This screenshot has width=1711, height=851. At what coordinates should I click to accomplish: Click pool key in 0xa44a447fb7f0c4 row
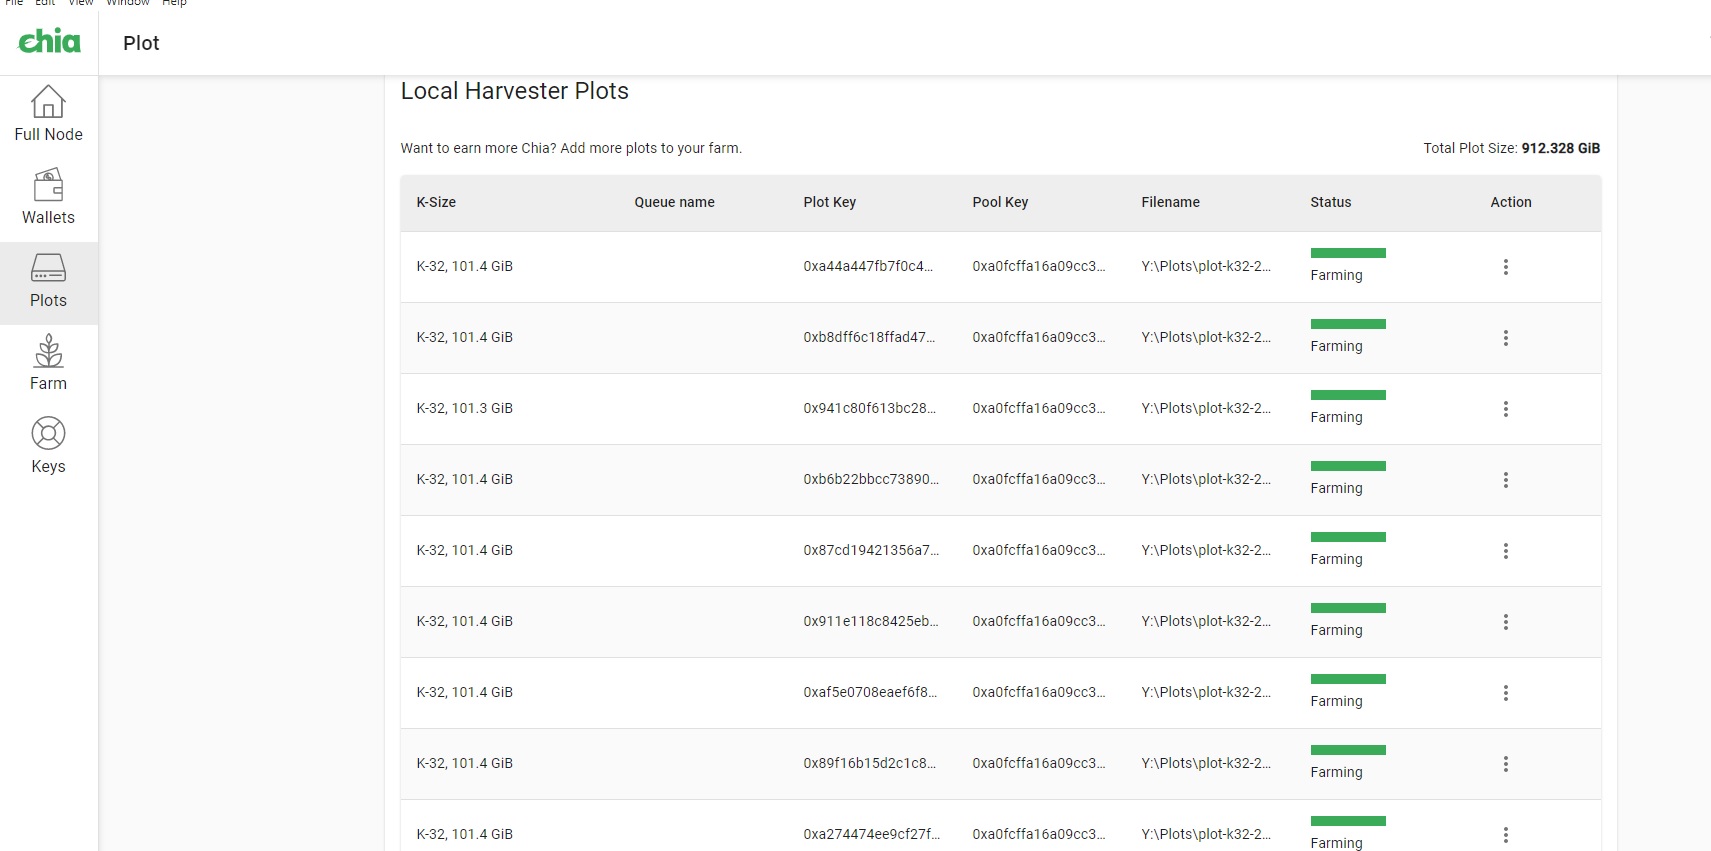[1039, 266]
